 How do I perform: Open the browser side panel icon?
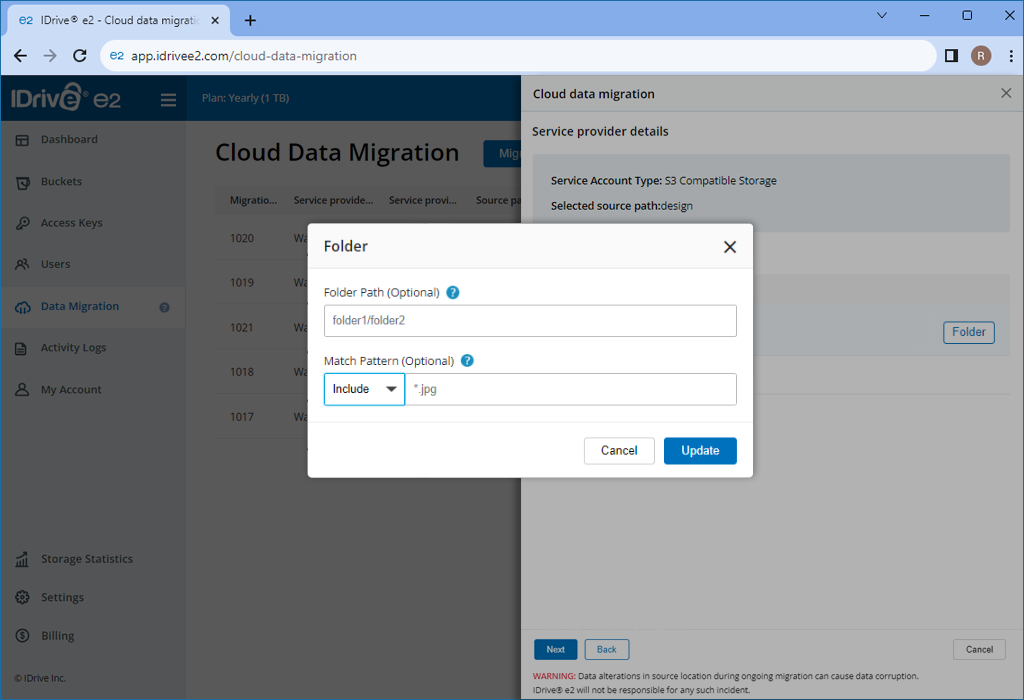point(952,56)
